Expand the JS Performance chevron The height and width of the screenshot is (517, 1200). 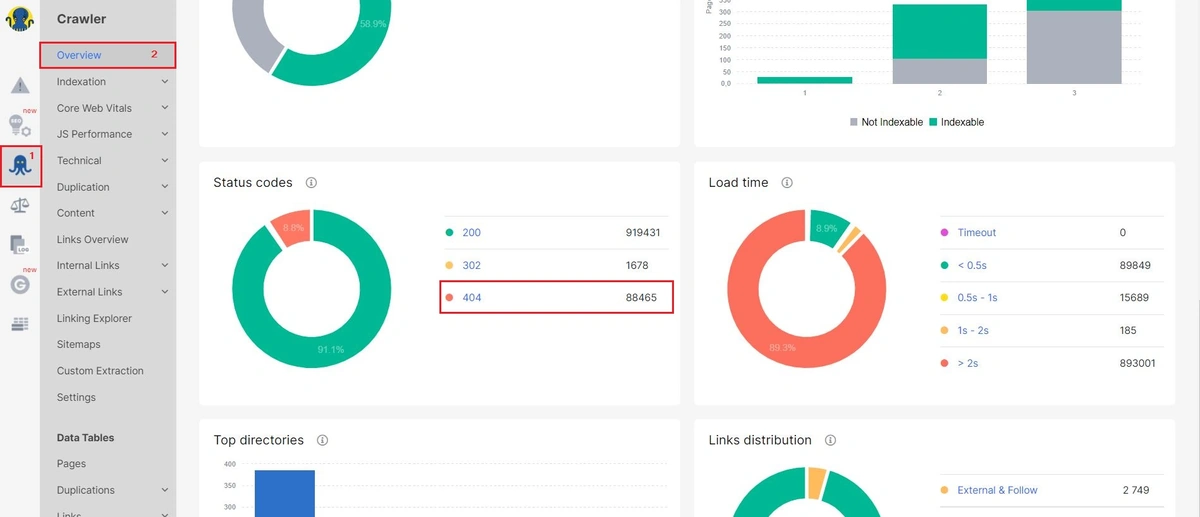point(165,134)
